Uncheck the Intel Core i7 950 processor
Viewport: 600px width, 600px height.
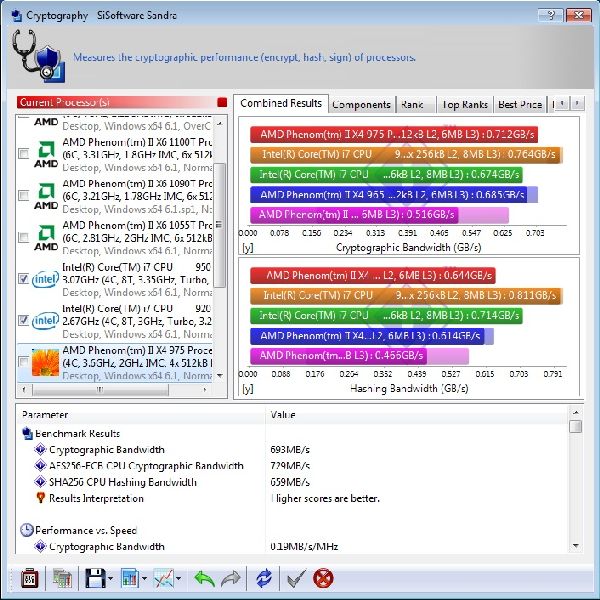[x=23, y=279]
